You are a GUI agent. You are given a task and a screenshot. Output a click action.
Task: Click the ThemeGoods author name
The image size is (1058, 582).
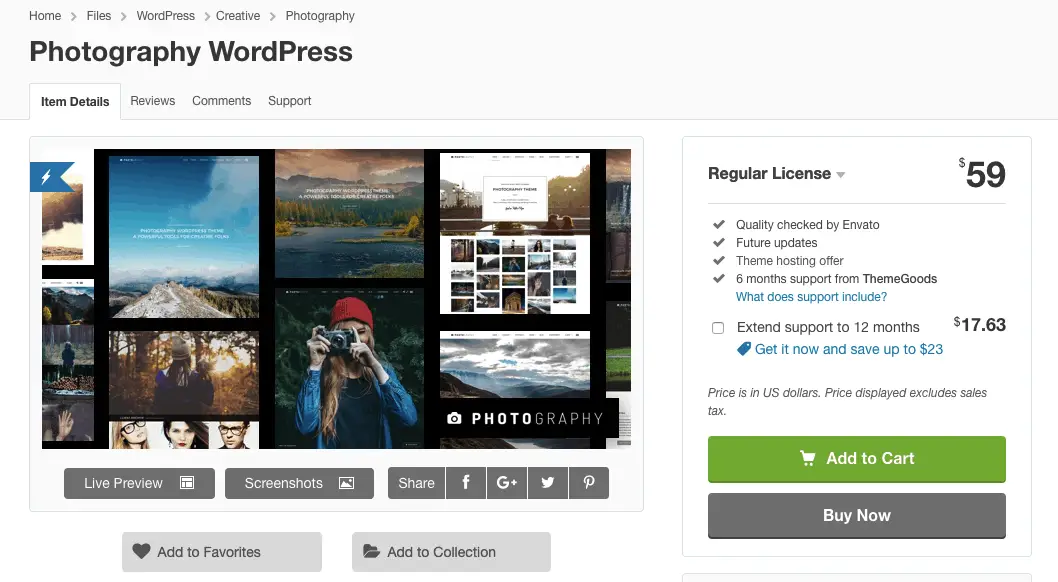(899, 279)
